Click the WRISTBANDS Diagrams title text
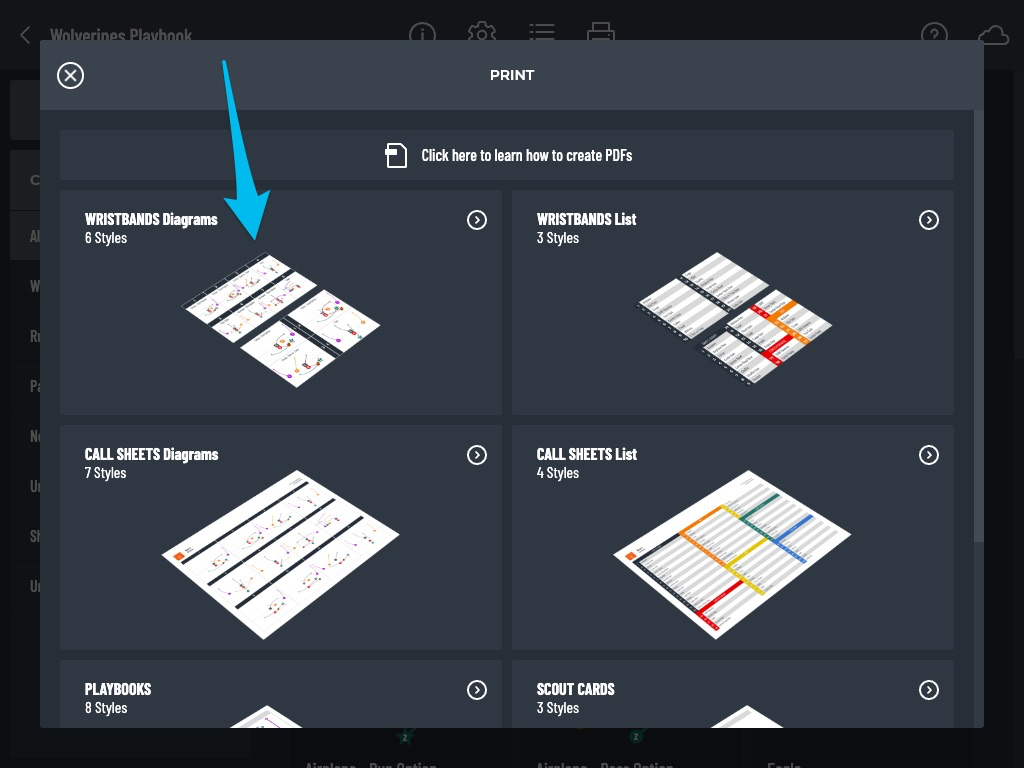Viewport: 1024px width, 768px height. (151, 219)
